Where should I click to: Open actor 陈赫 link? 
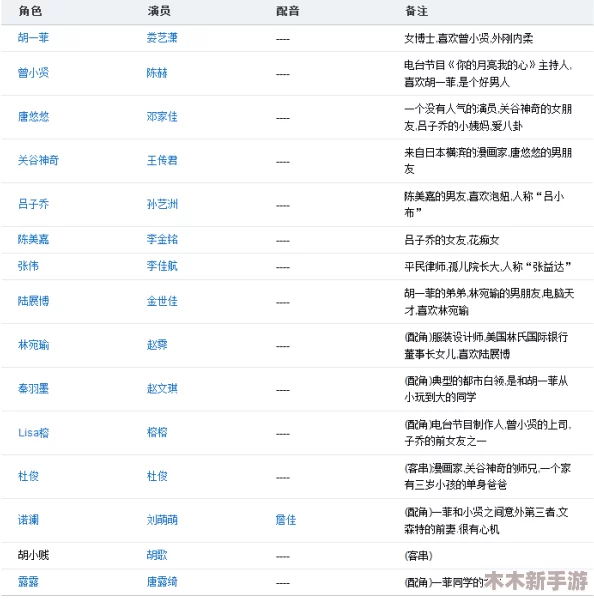click(x=157, y=73)
